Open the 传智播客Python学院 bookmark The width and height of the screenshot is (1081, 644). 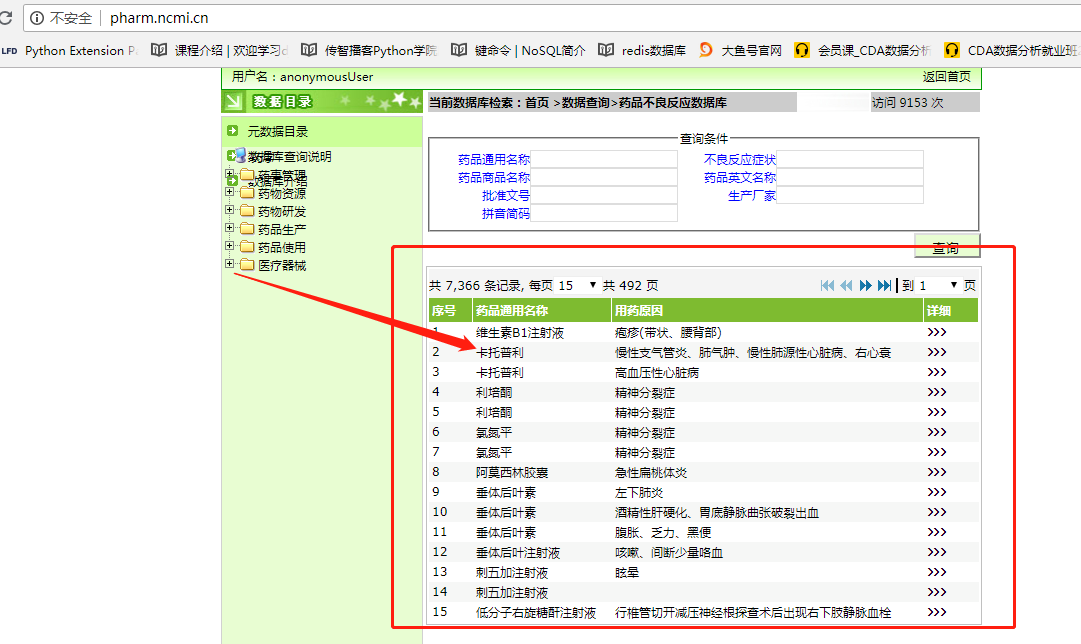click(x=370, y=50)
